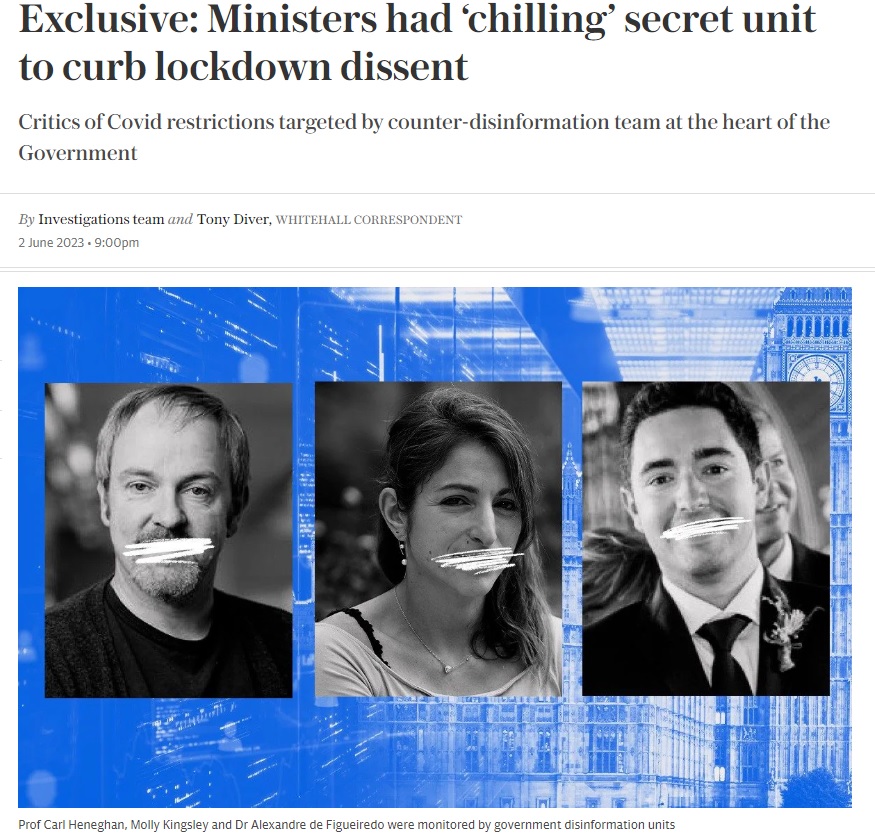Open Tony Diver's author page
Image resolution: width=875 pixels, height=833 pixels.
click(x=233, y=219)
